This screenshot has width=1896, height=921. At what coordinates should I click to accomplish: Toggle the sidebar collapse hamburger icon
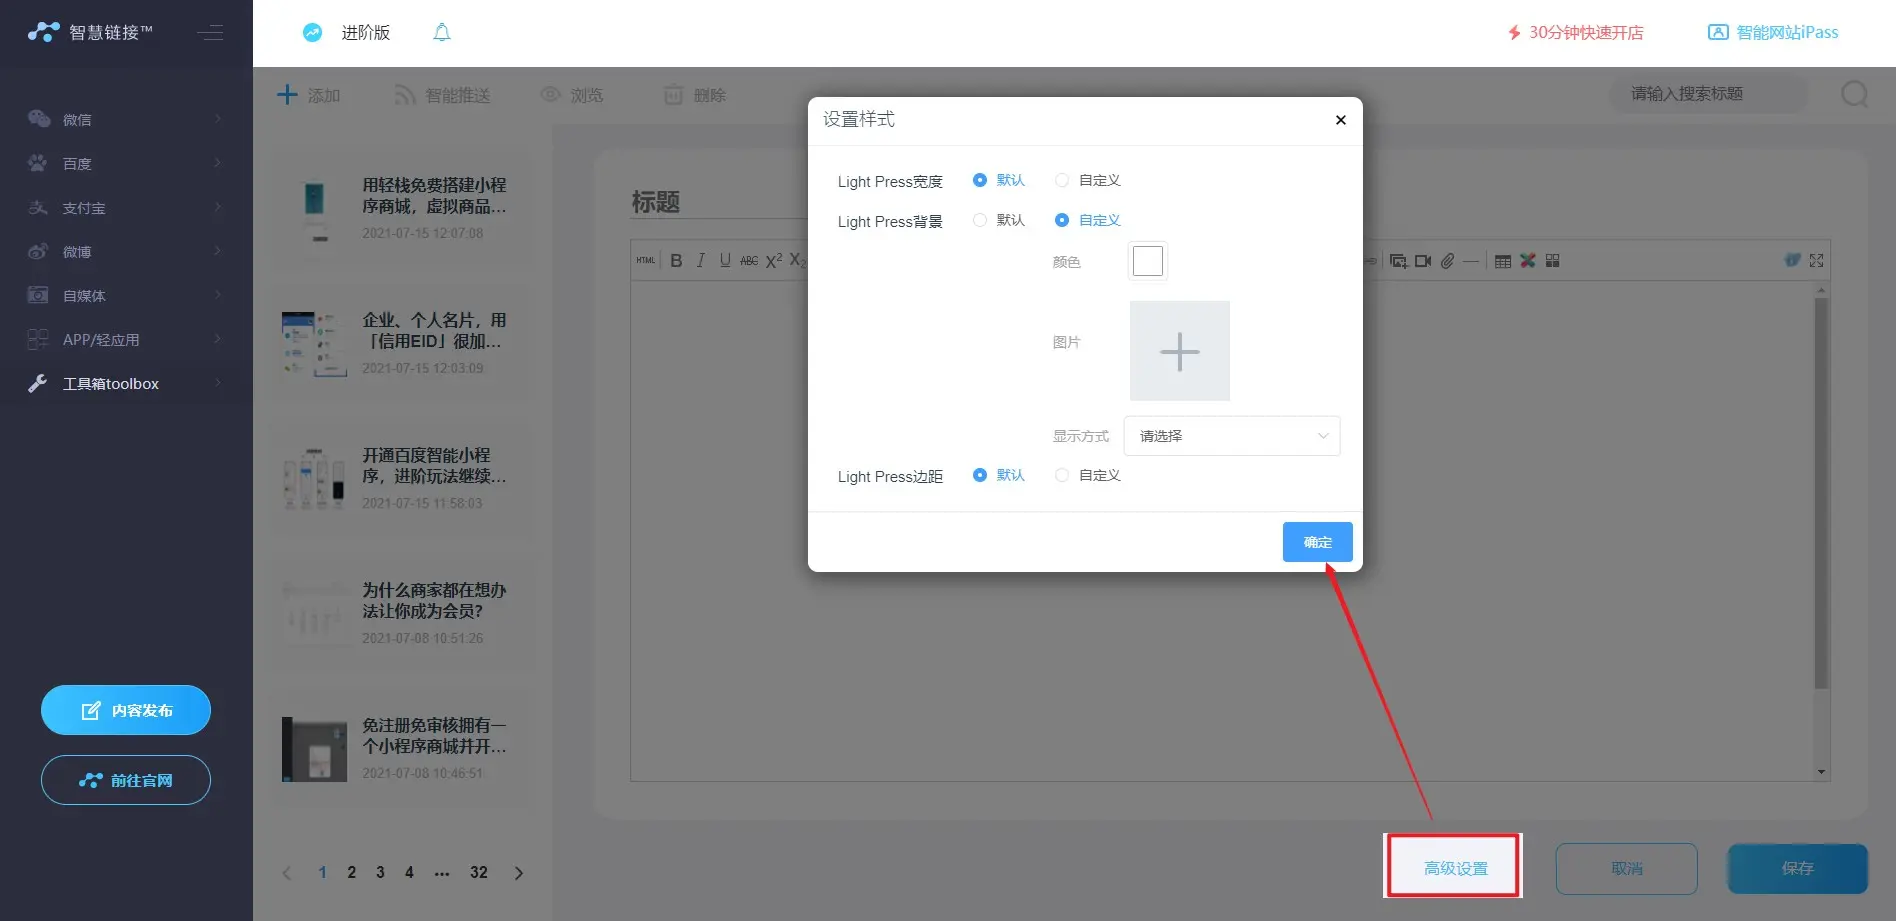tap(210, 33)
